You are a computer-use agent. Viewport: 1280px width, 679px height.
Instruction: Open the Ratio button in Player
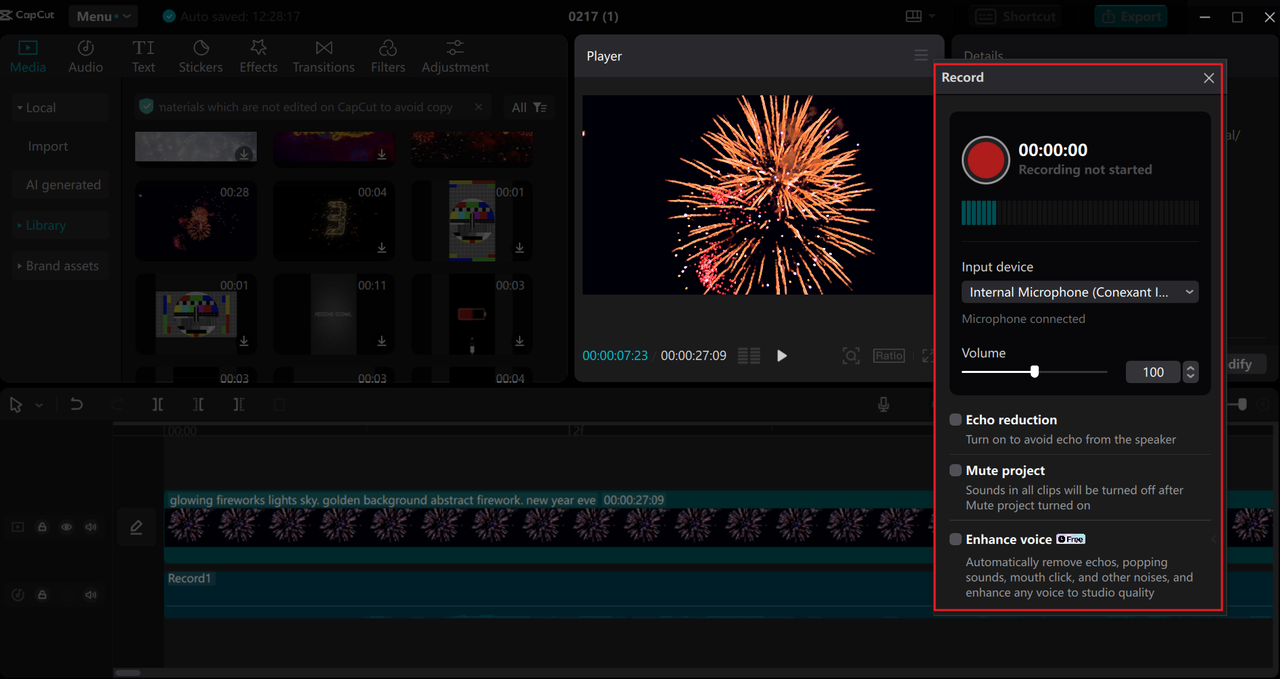click(x=889, y=356)
